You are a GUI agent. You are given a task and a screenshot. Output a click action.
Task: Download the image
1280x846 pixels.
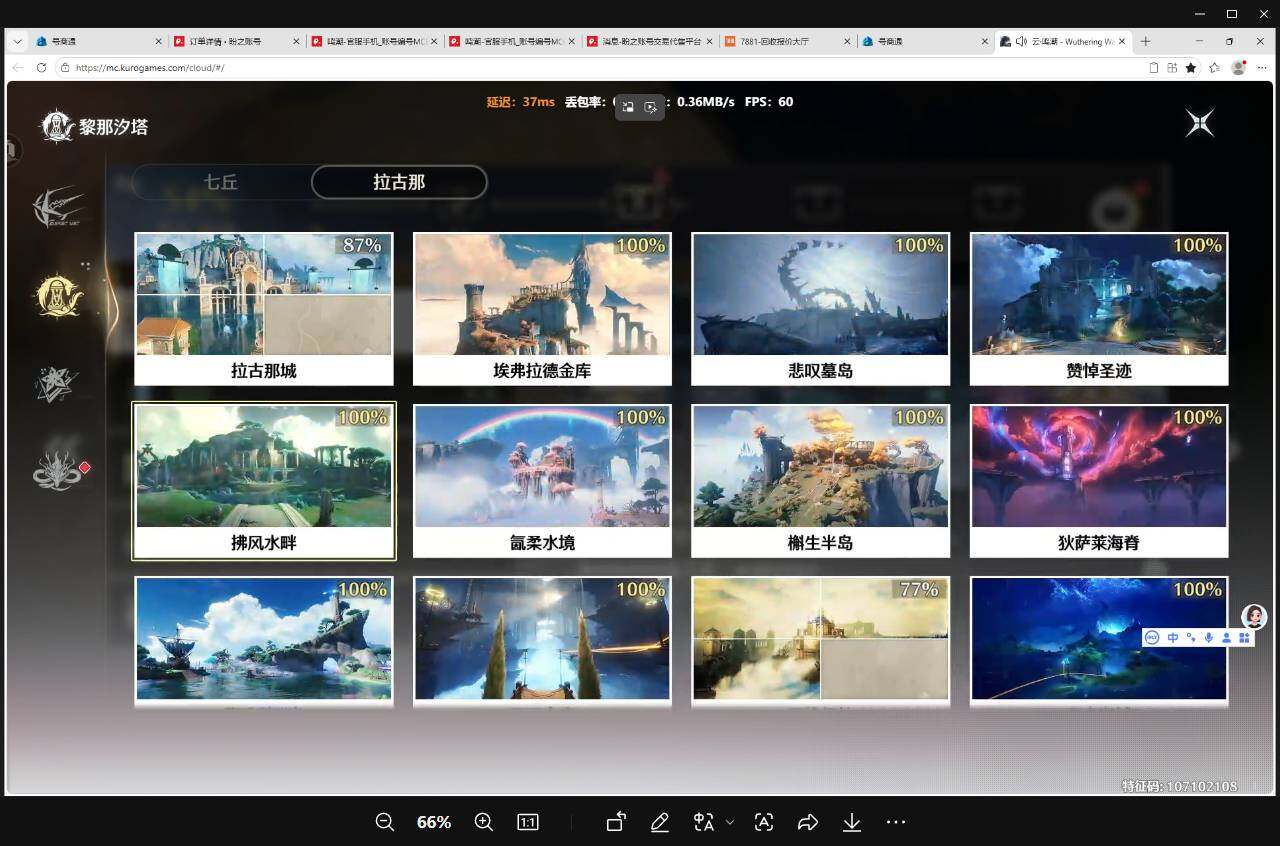852,822
